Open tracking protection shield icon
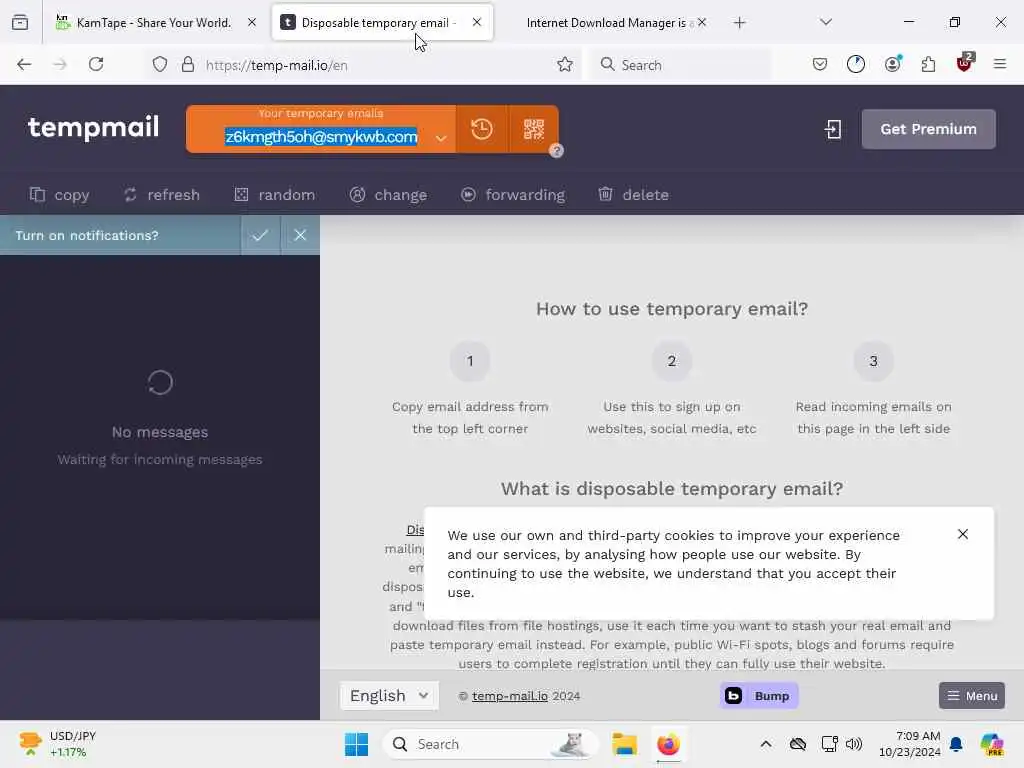1024x768 pixels. pos(160,64)
